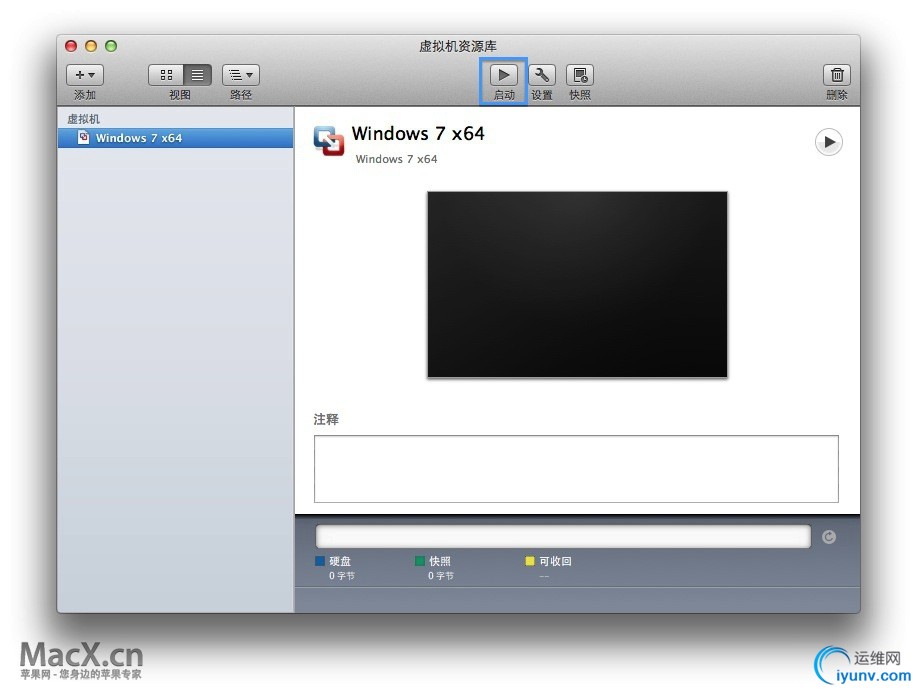Click the Start (启动) play toolbar button
Viewport: 917px width, 692px height.
point(504,75)
